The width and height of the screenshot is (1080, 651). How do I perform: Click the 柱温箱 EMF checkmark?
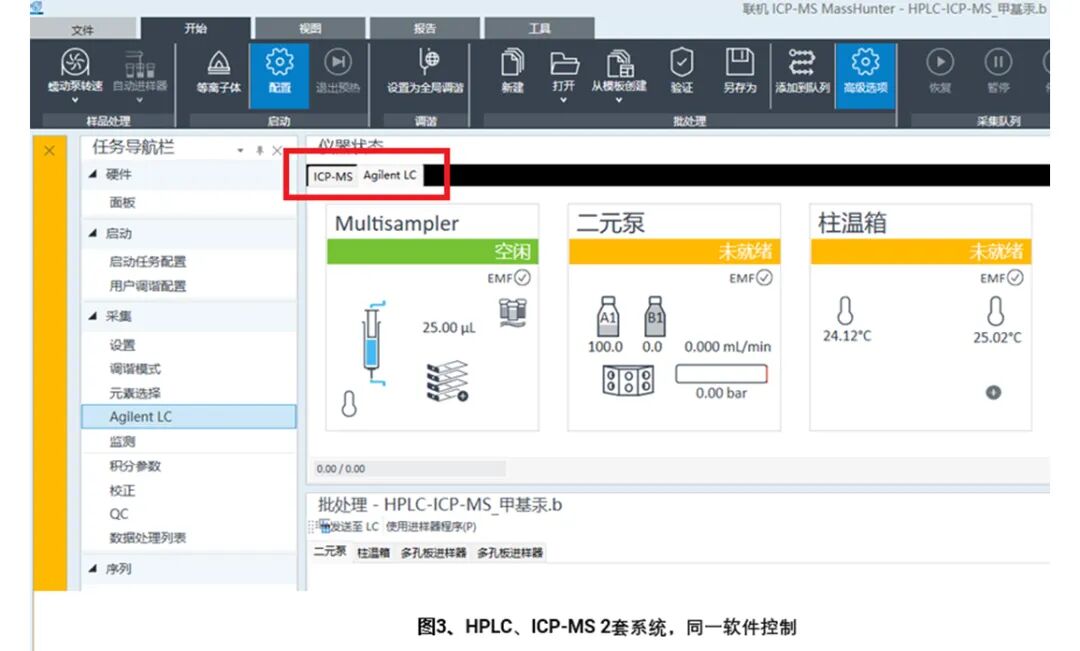tap(1015, 278)
